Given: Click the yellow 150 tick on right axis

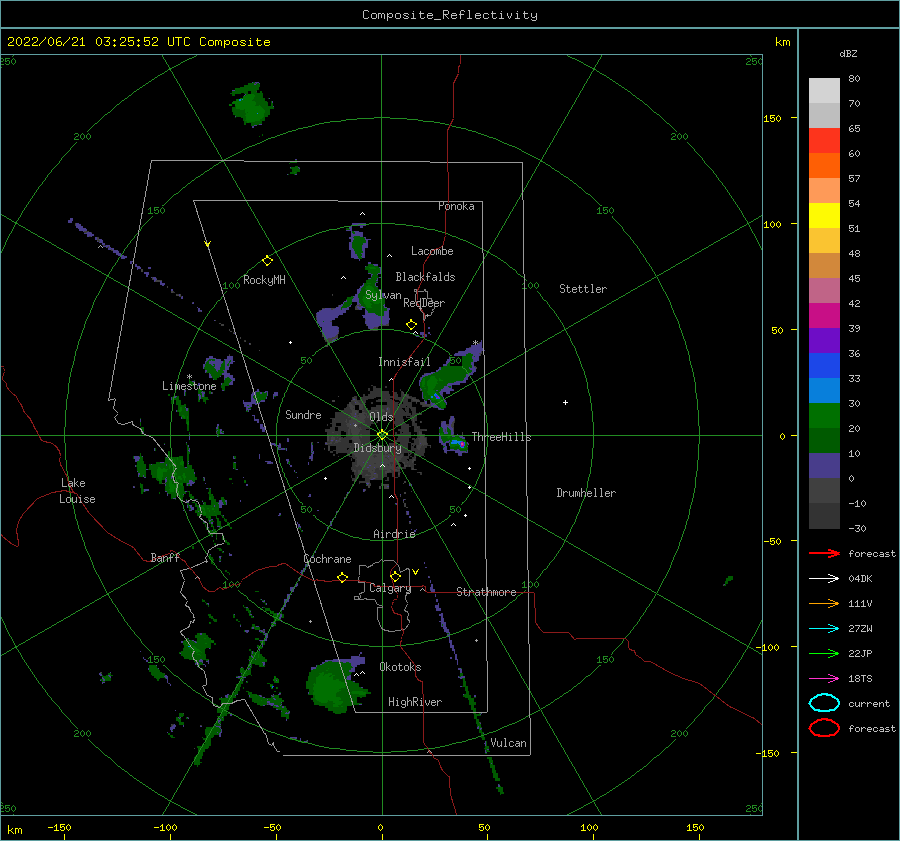Looking at the screenshot, I should [772, 118].
